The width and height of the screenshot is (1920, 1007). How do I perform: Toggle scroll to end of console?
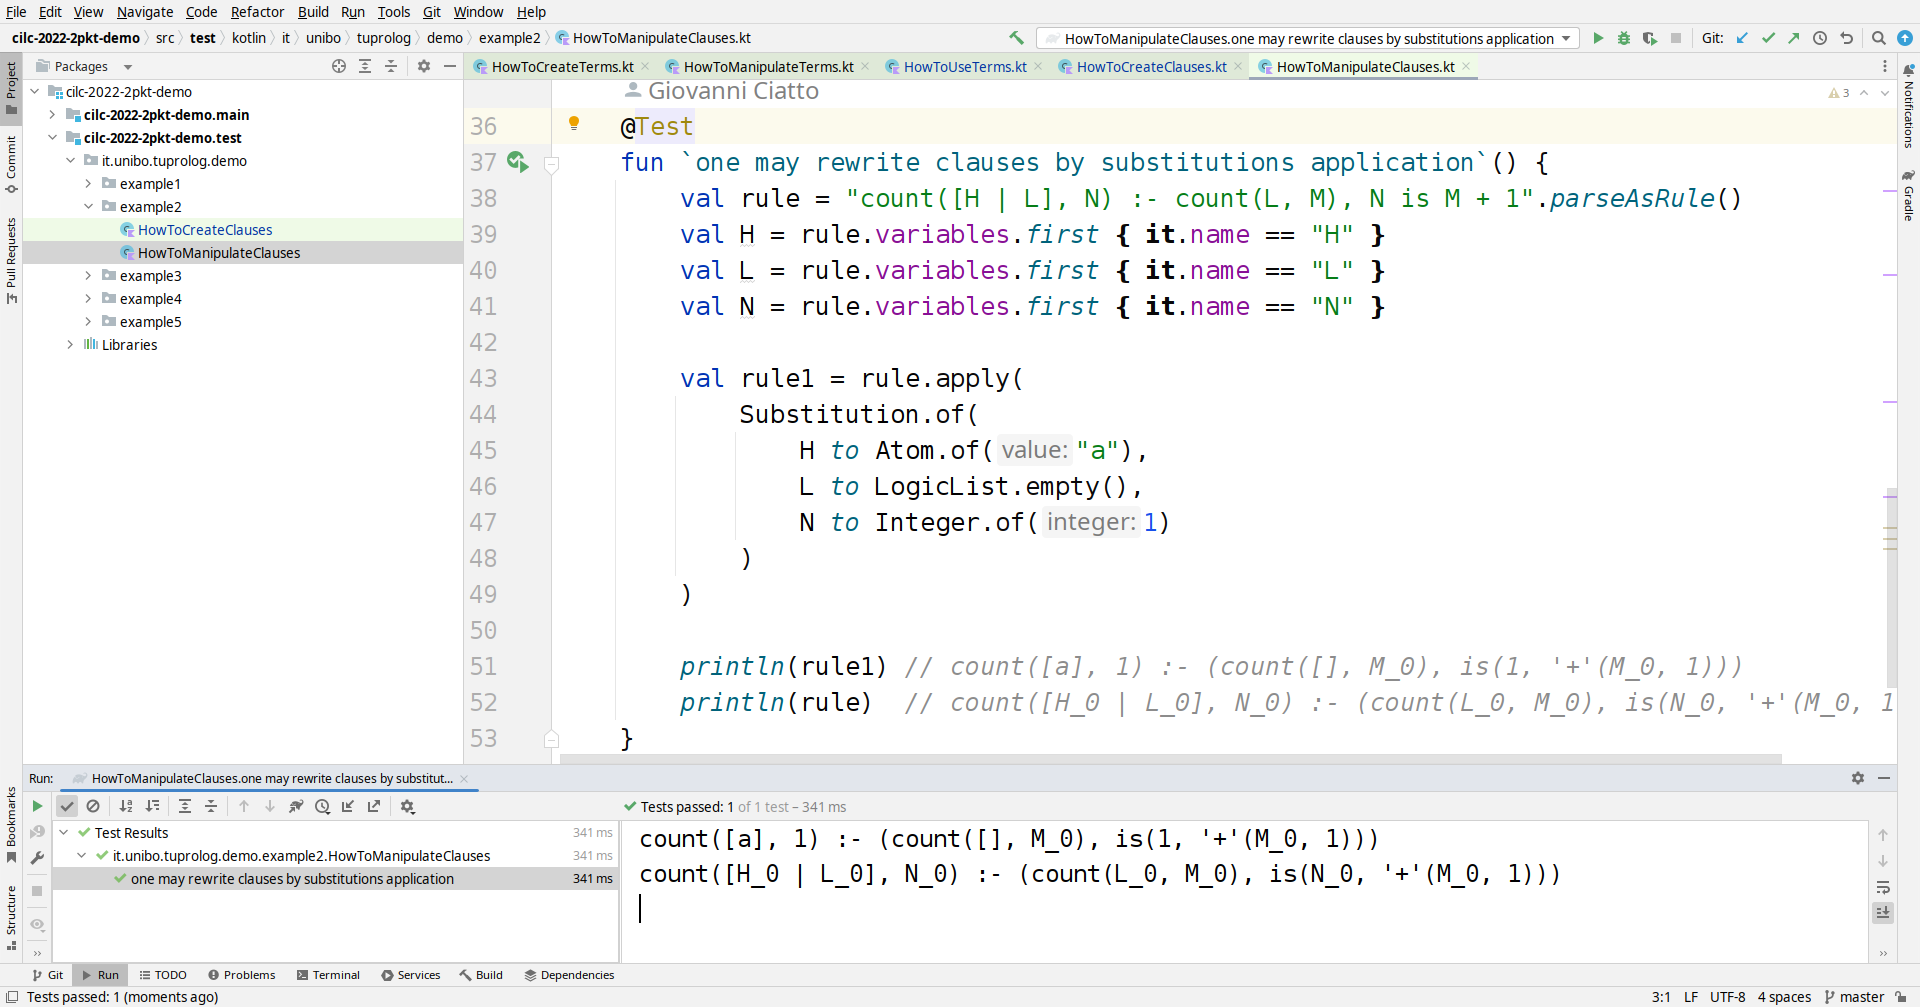coord(1883,912)
